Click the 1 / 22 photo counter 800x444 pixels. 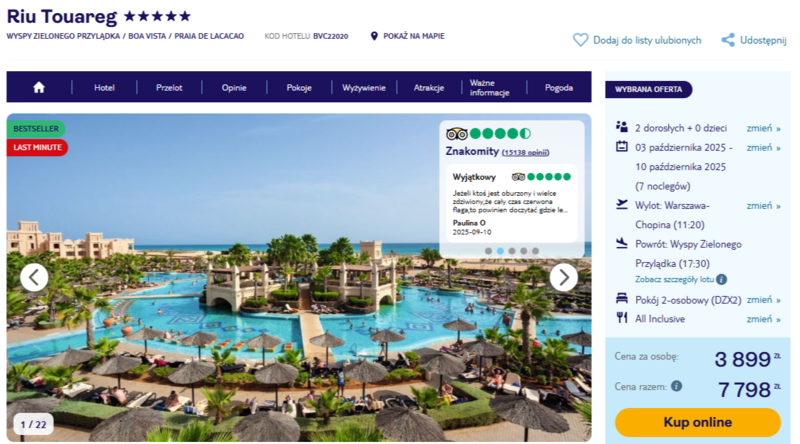[33, 424]
